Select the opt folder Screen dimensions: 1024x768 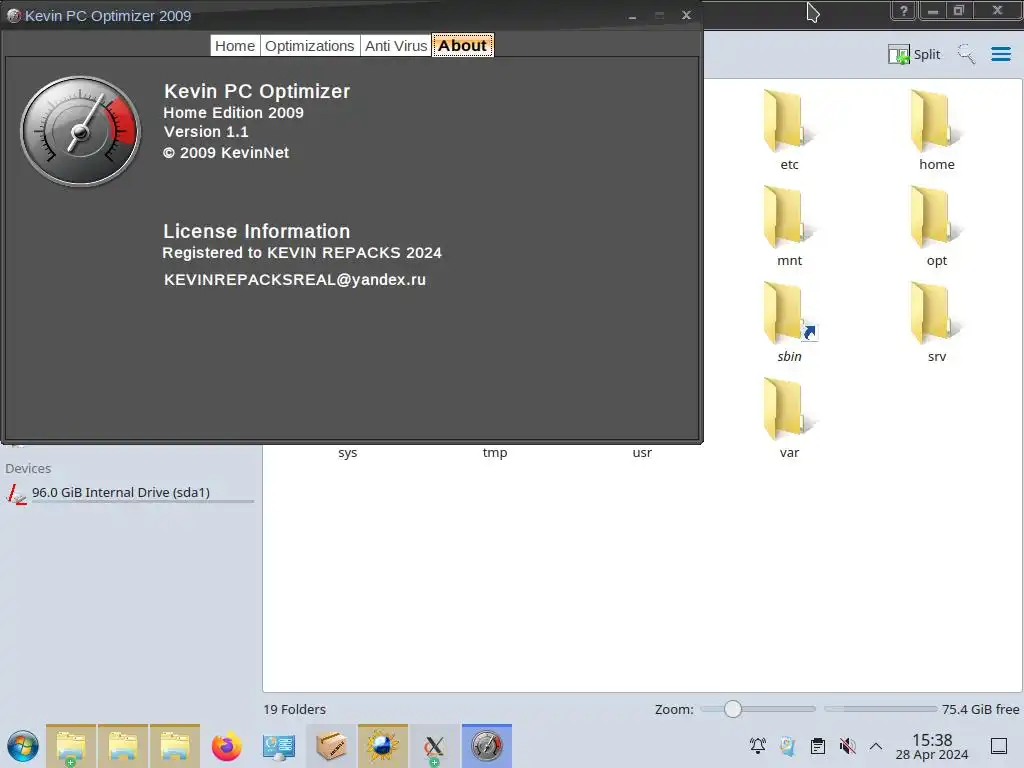[936, 226]
